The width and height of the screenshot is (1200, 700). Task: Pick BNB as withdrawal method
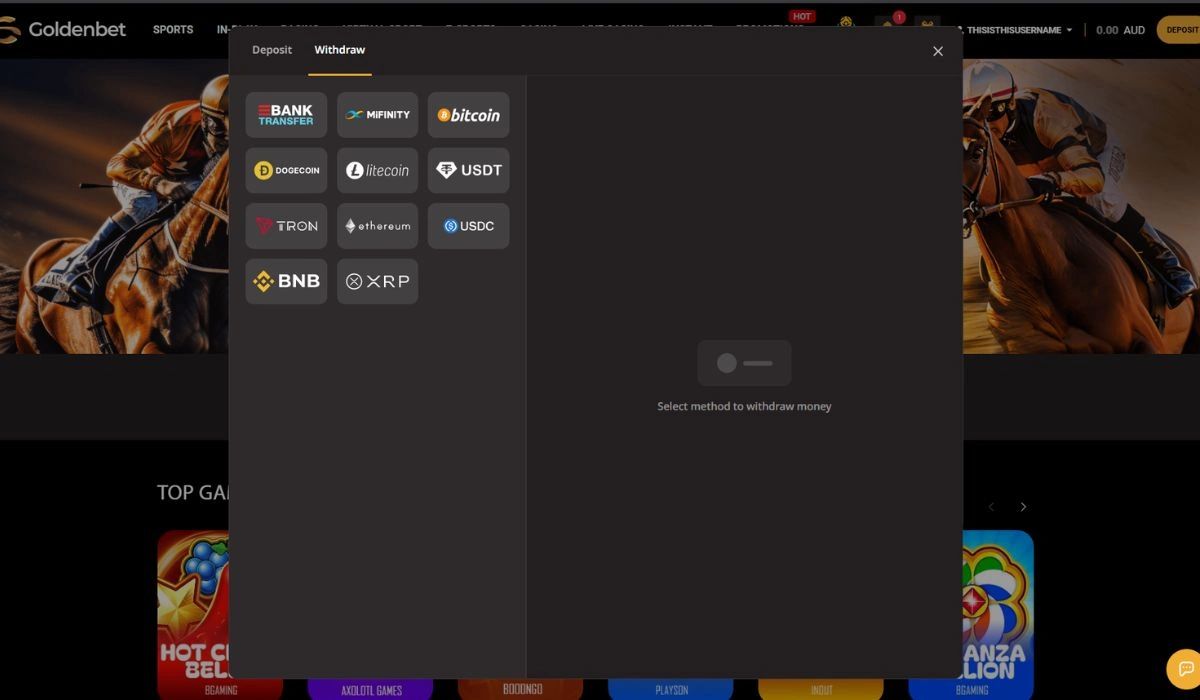click(x=286, y=282)
